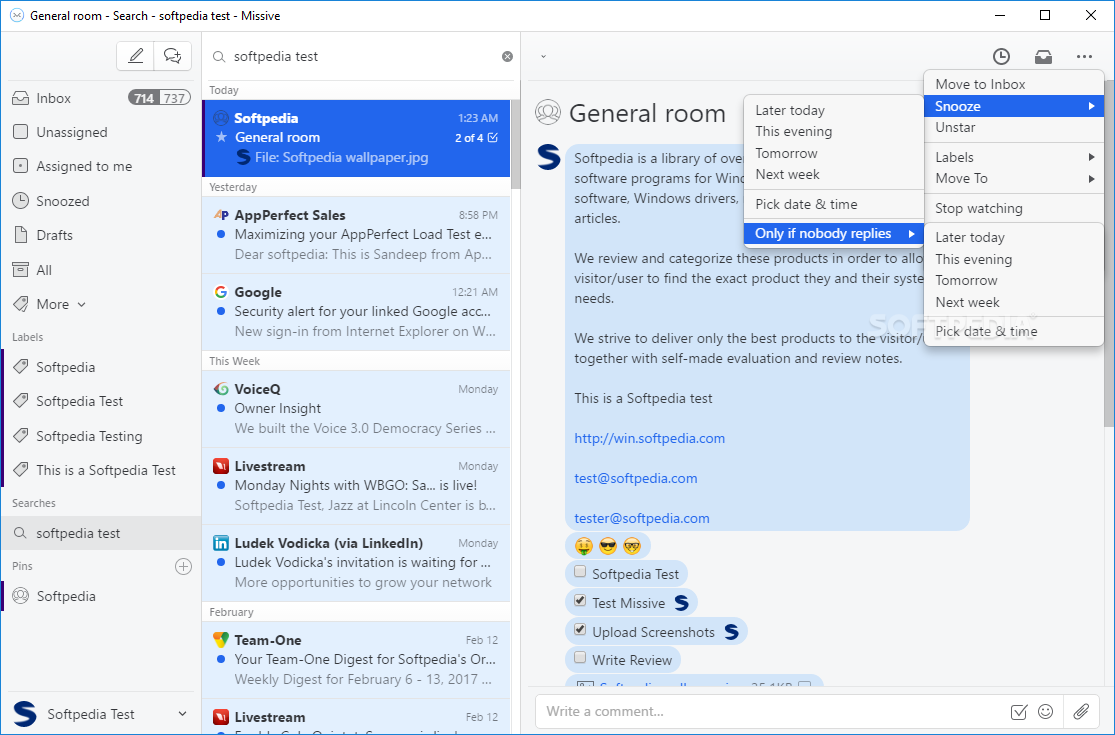Expand Only if nobody replies submenu

[833, 233]
